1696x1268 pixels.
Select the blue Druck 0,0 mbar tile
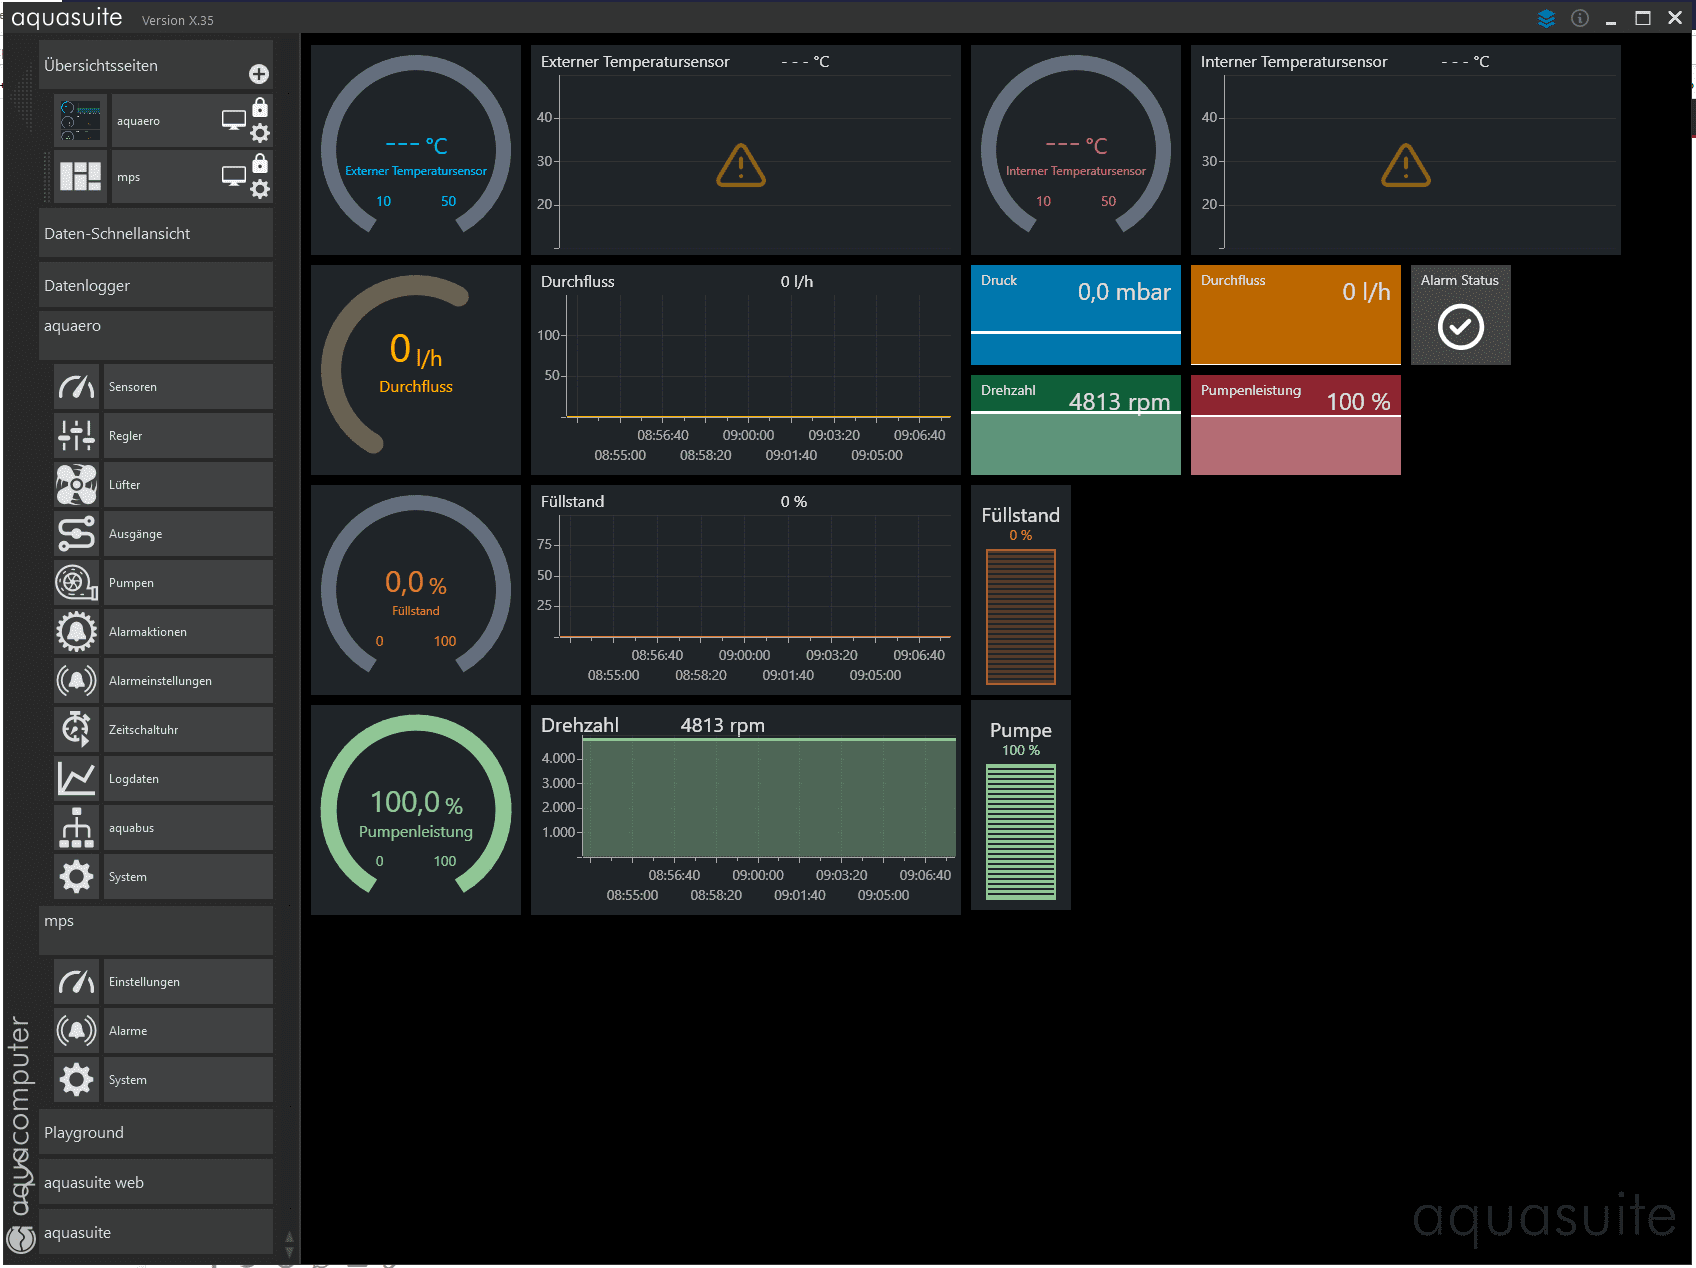tap(1076, 315)
